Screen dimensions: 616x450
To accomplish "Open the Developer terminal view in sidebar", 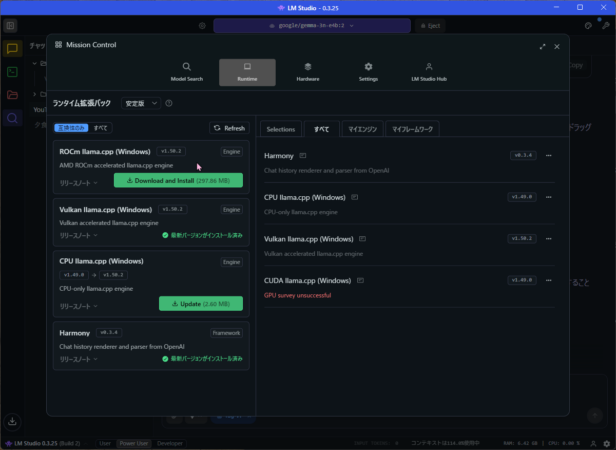I will (x=12, y=72).
